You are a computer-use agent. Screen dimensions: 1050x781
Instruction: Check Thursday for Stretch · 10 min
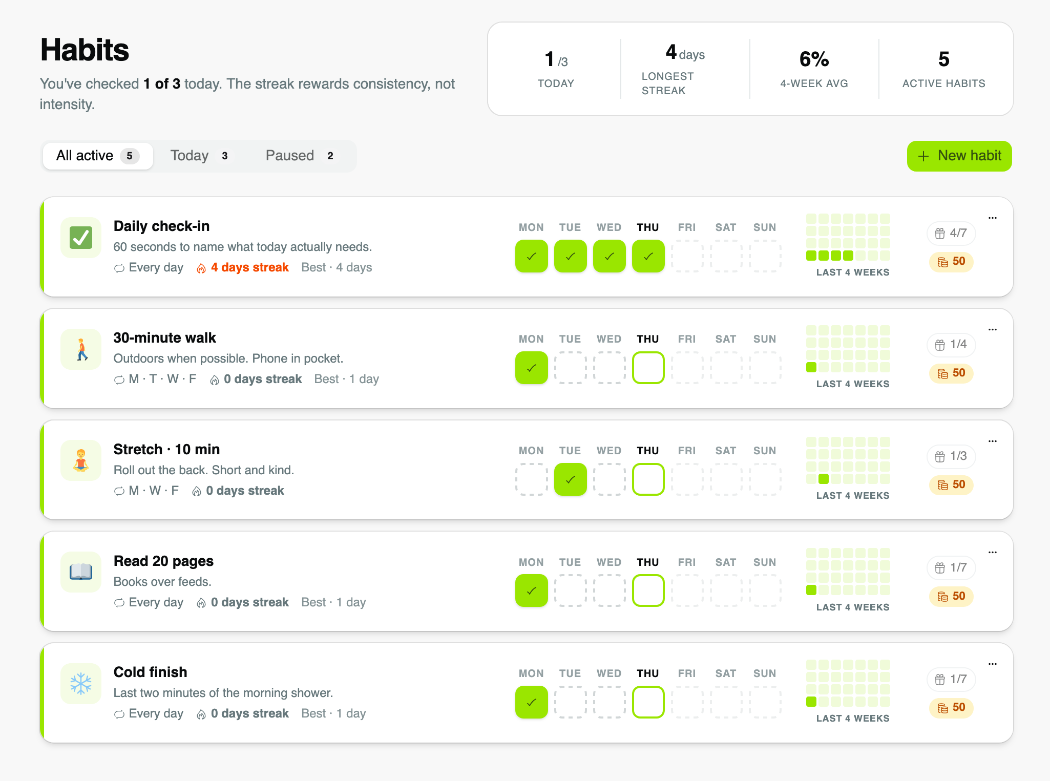[648, 480]
